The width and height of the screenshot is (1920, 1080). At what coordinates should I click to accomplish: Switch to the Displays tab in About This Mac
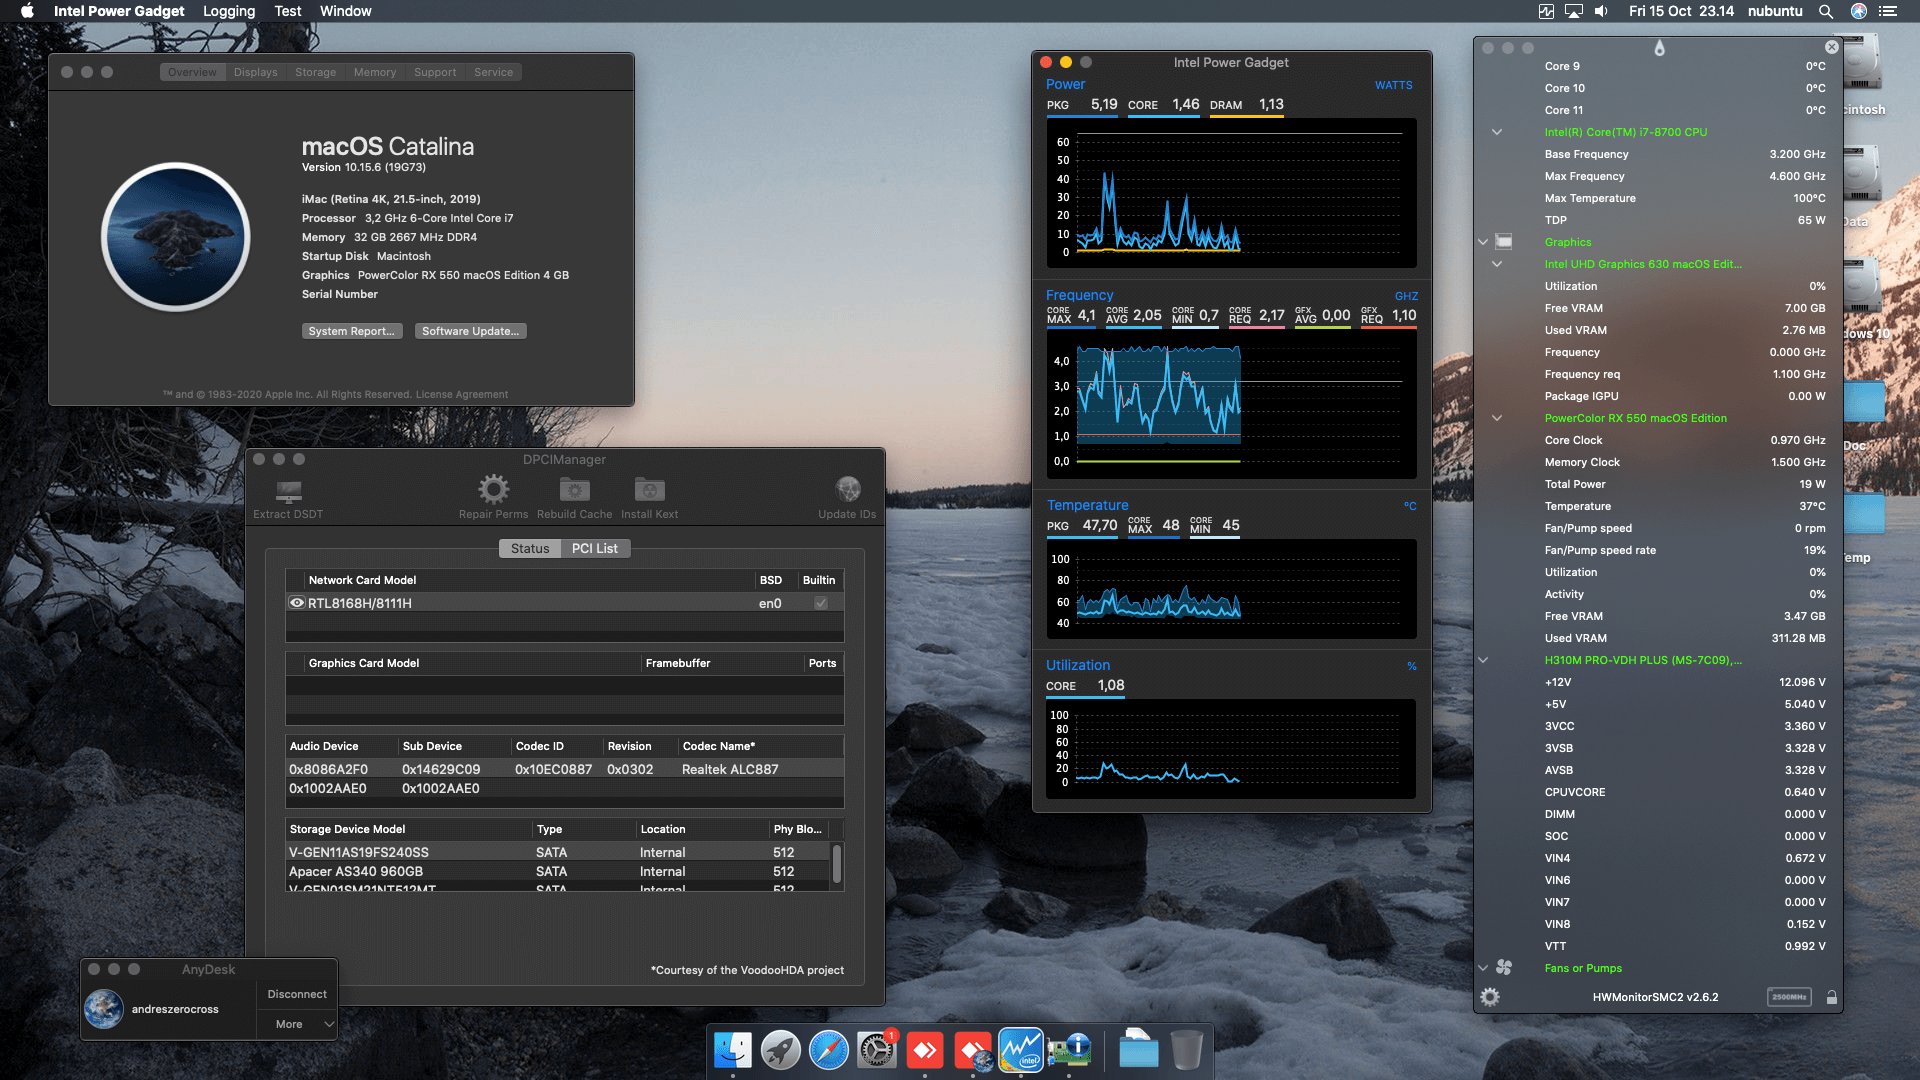click(255, 72)
